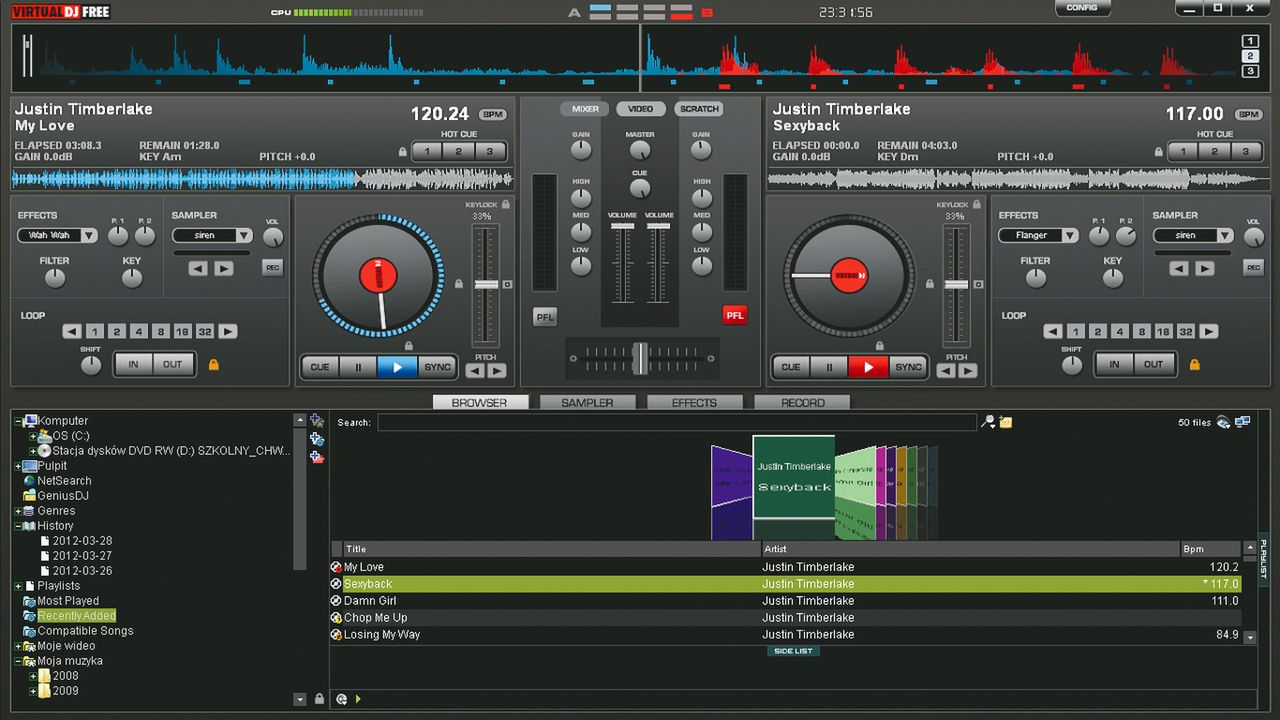
Task: Collapse the History tree node
Action: [x=18, y=526]
